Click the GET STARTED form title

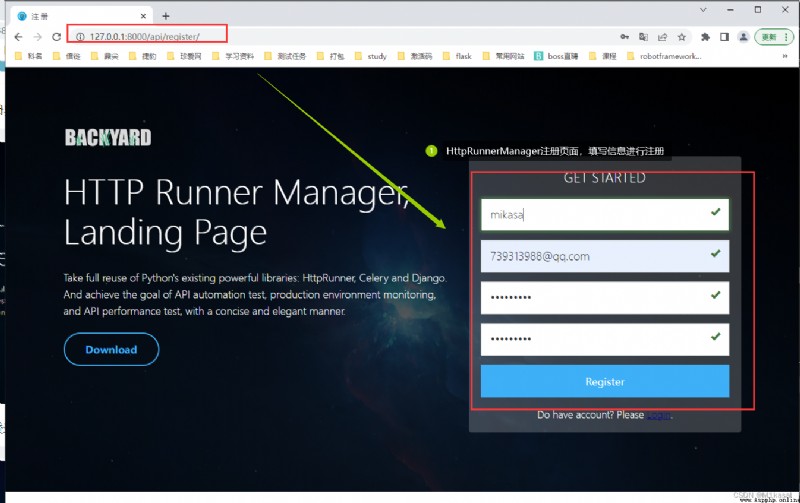tap(605, 178)
